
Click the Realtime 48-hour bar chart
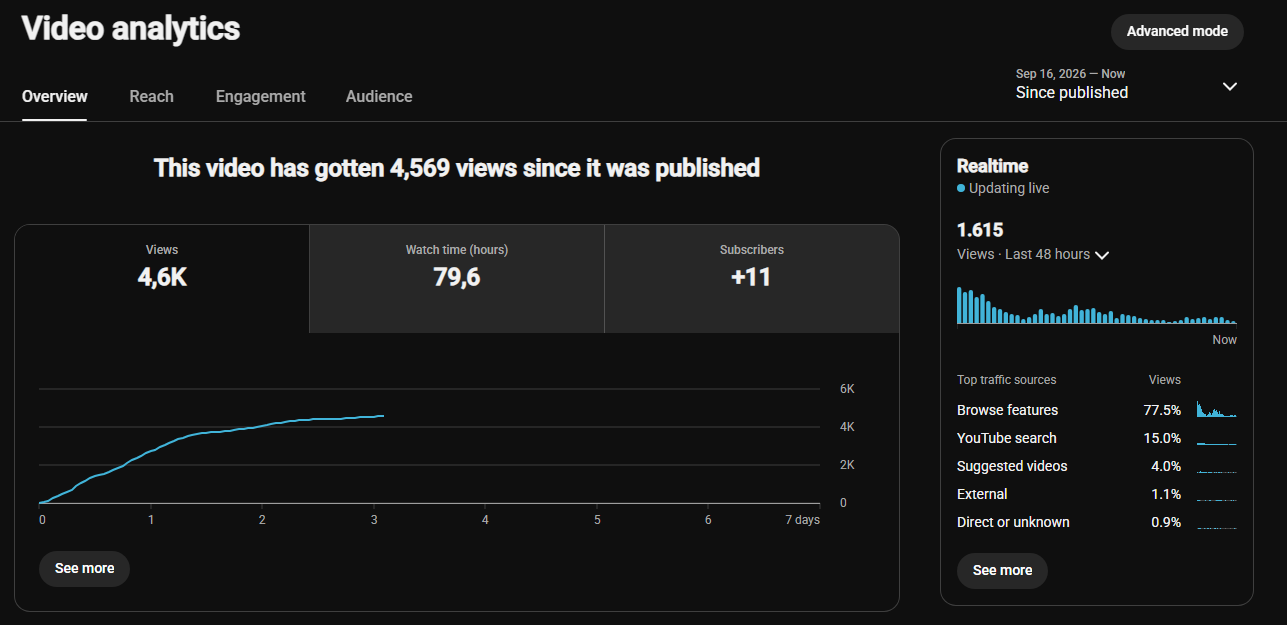tap(1097, 305)
